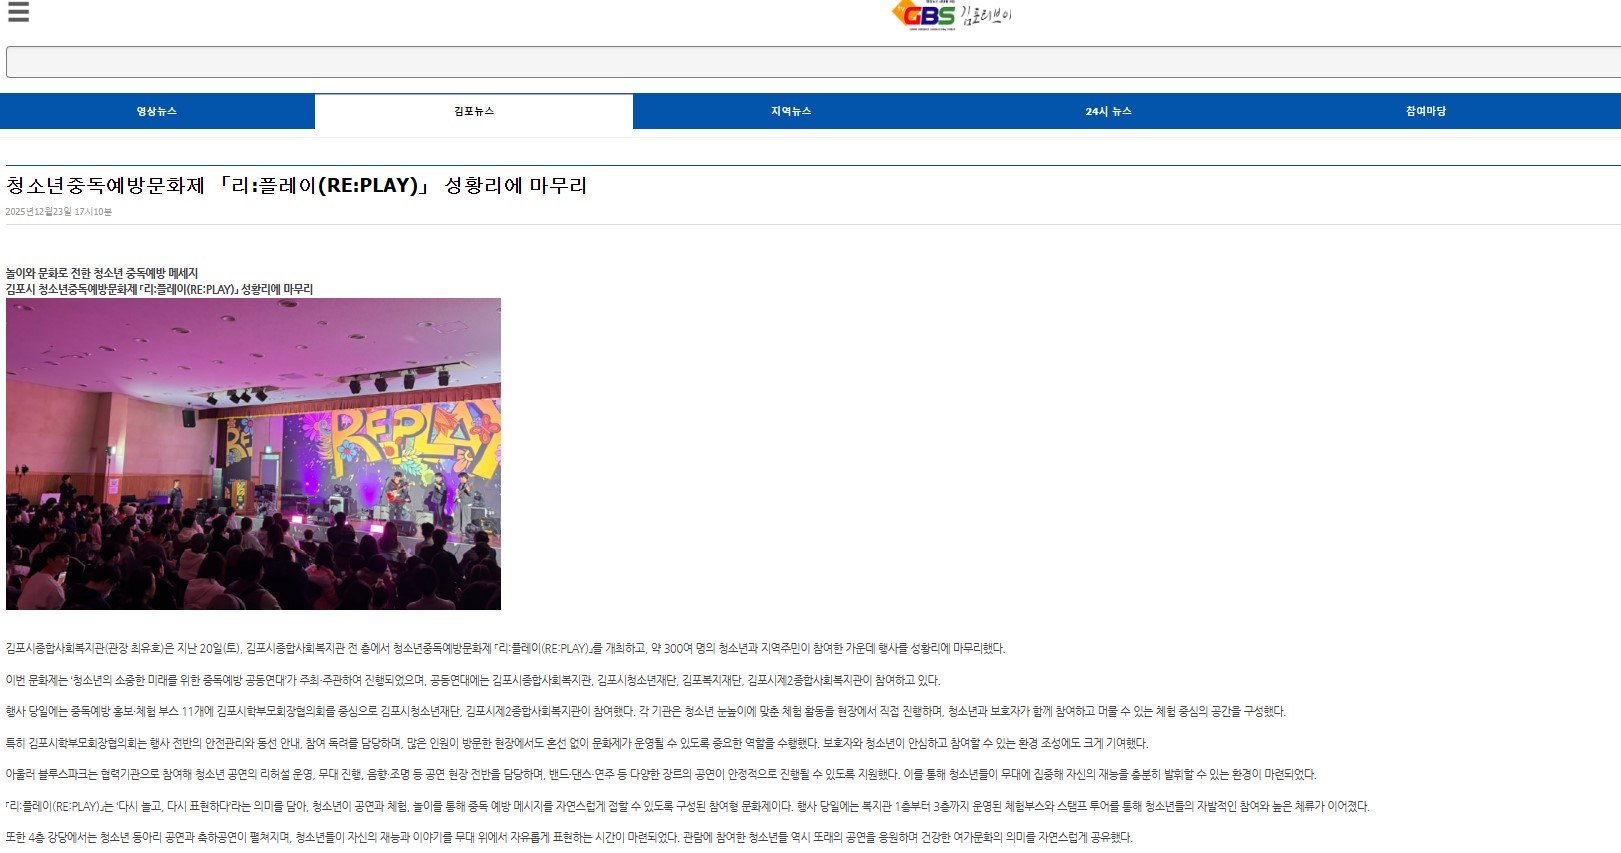Open the 영상뉴스 tab
The width and height of the screenshot is (1621, 853).
point(157,111)
